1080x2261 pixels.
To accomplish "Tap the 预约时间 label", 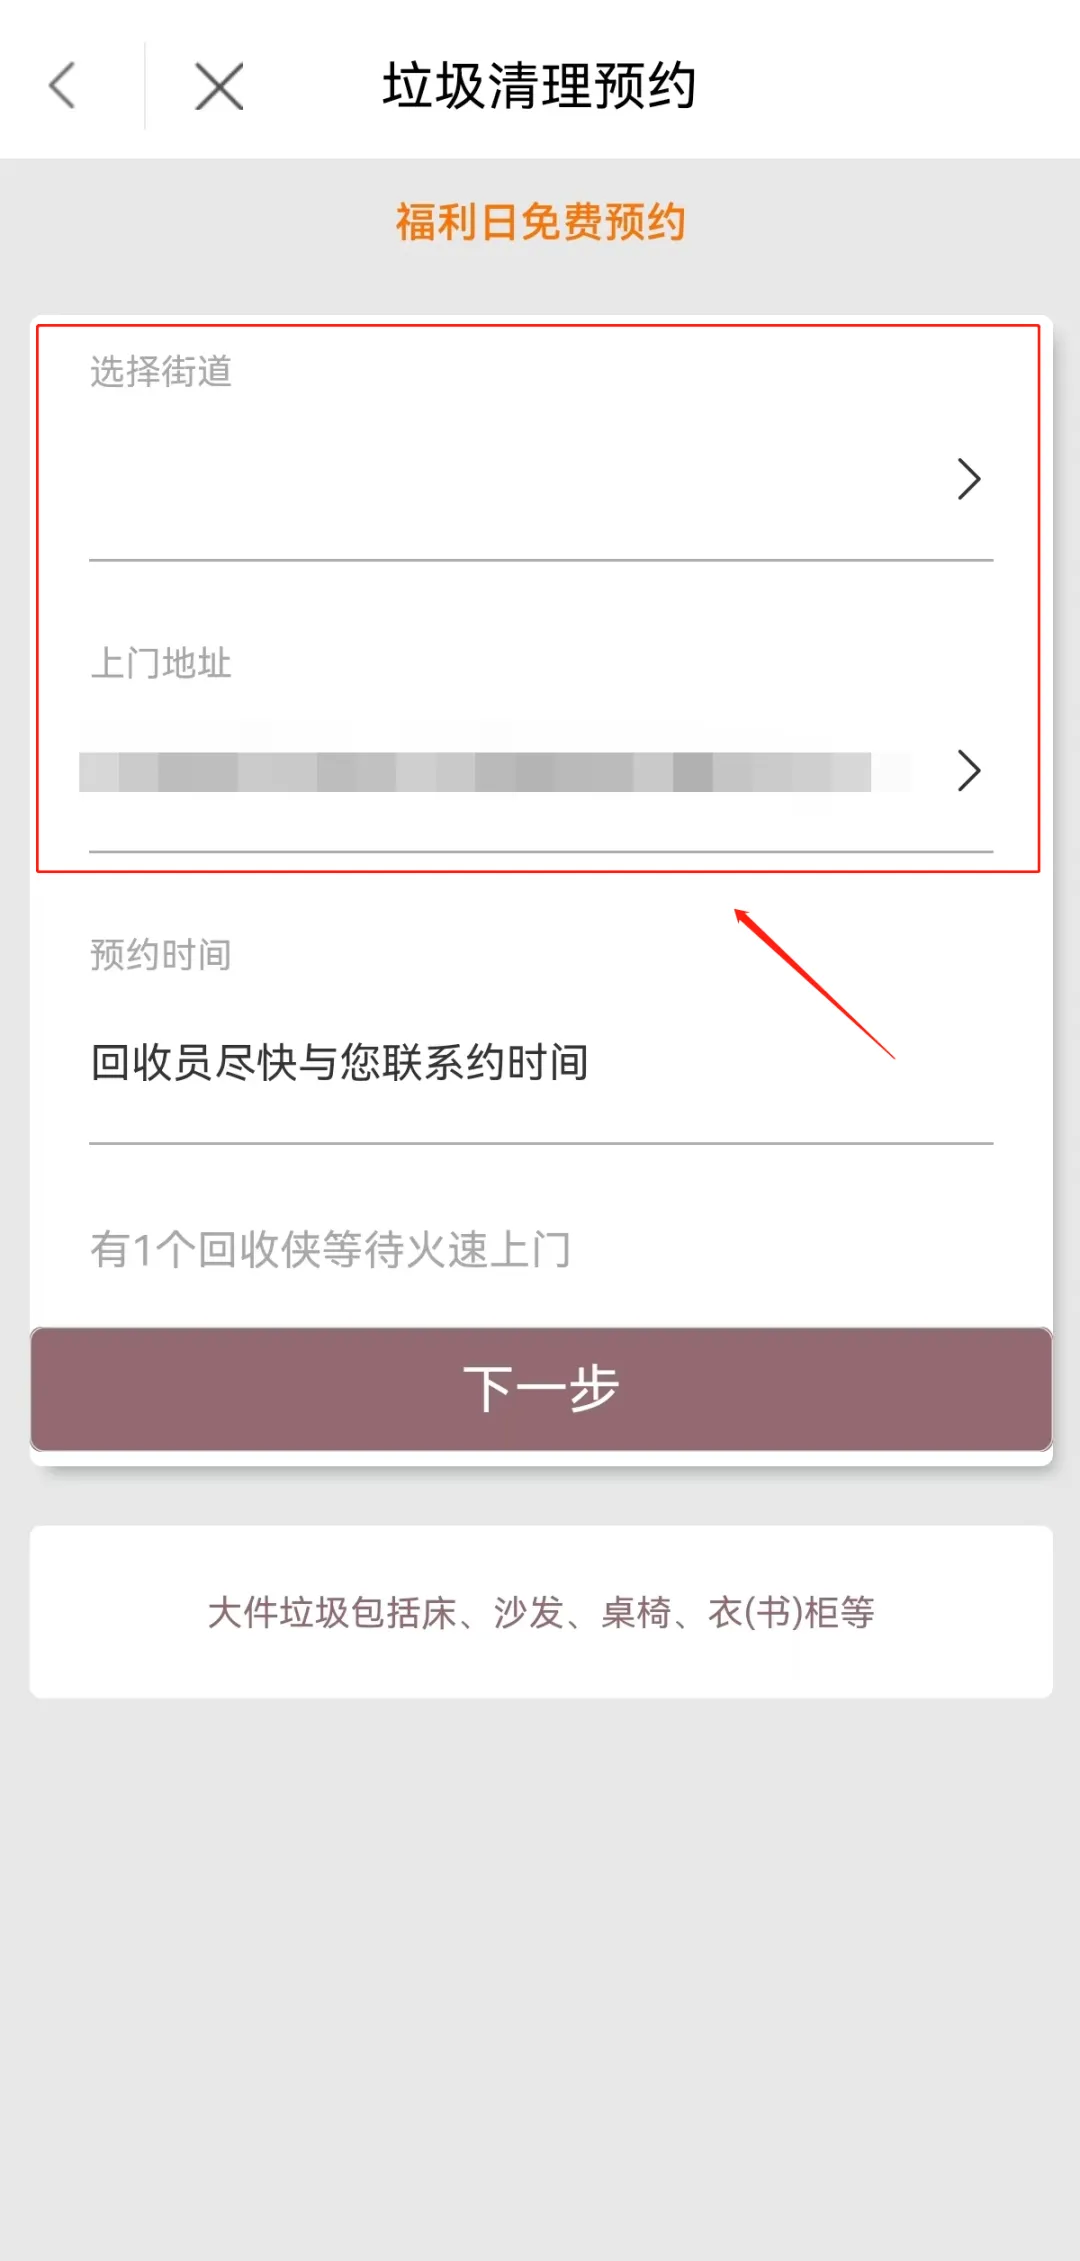I will pos(161,955).
